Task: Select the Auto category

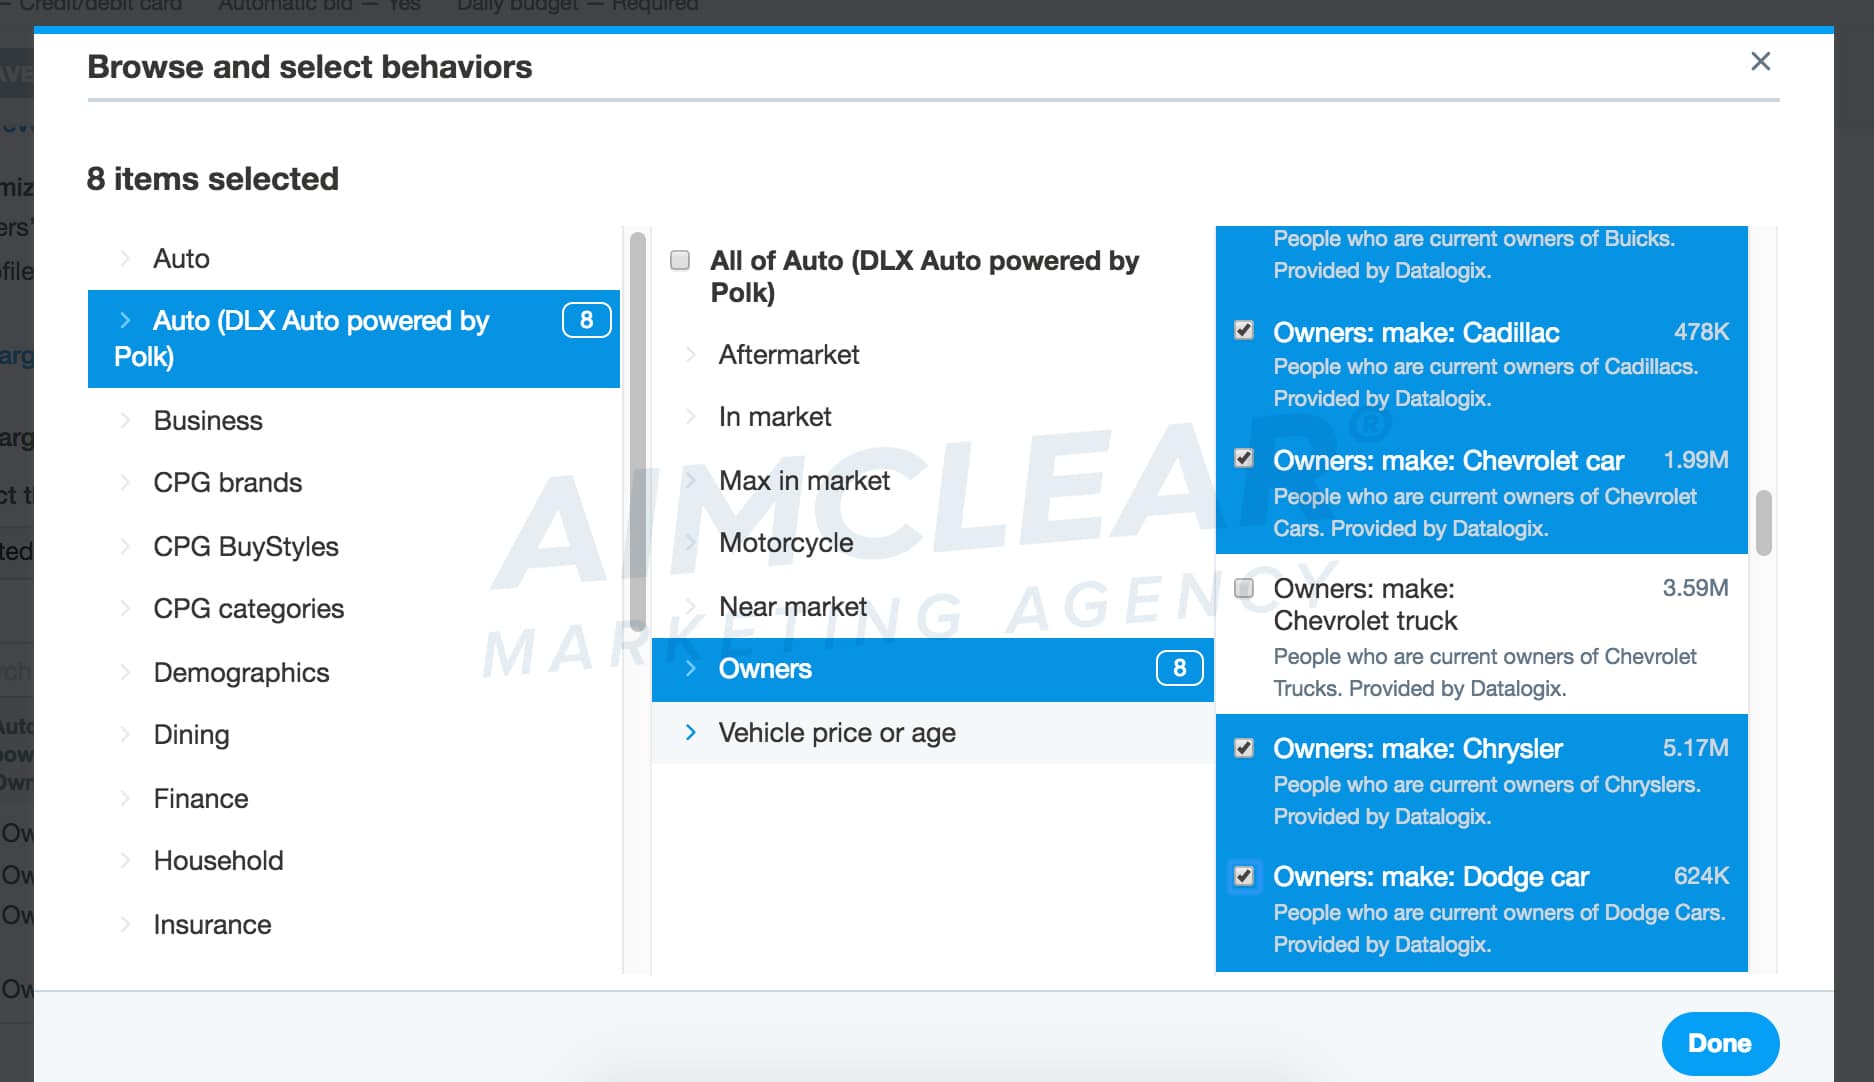Action: pos(181,259)
